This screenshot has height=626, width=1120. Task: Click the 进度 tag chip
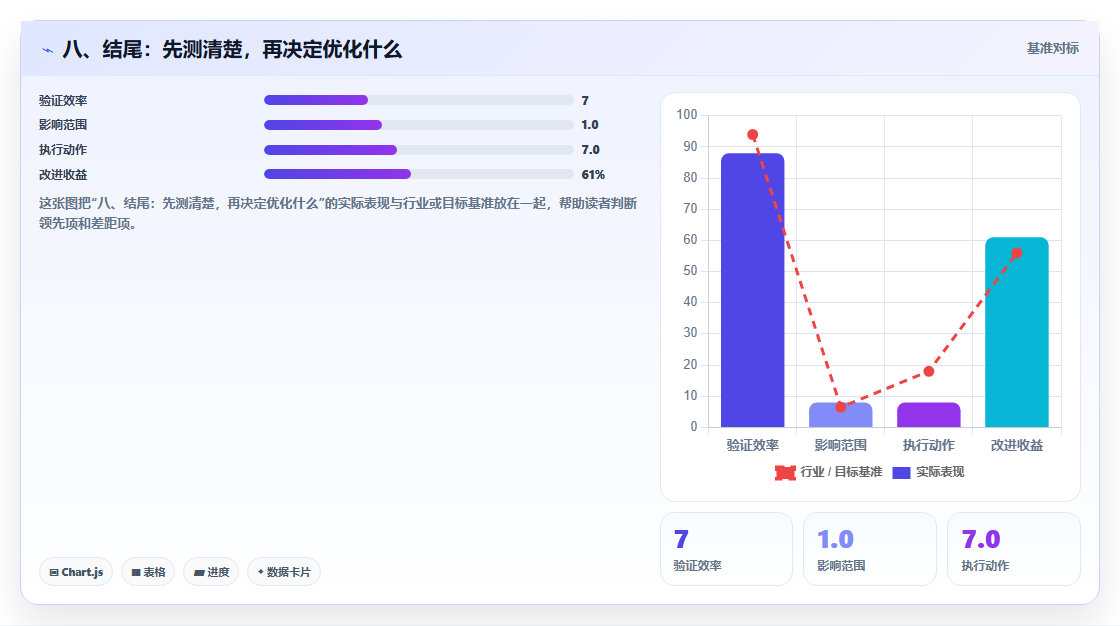click(x=211, y=572)
